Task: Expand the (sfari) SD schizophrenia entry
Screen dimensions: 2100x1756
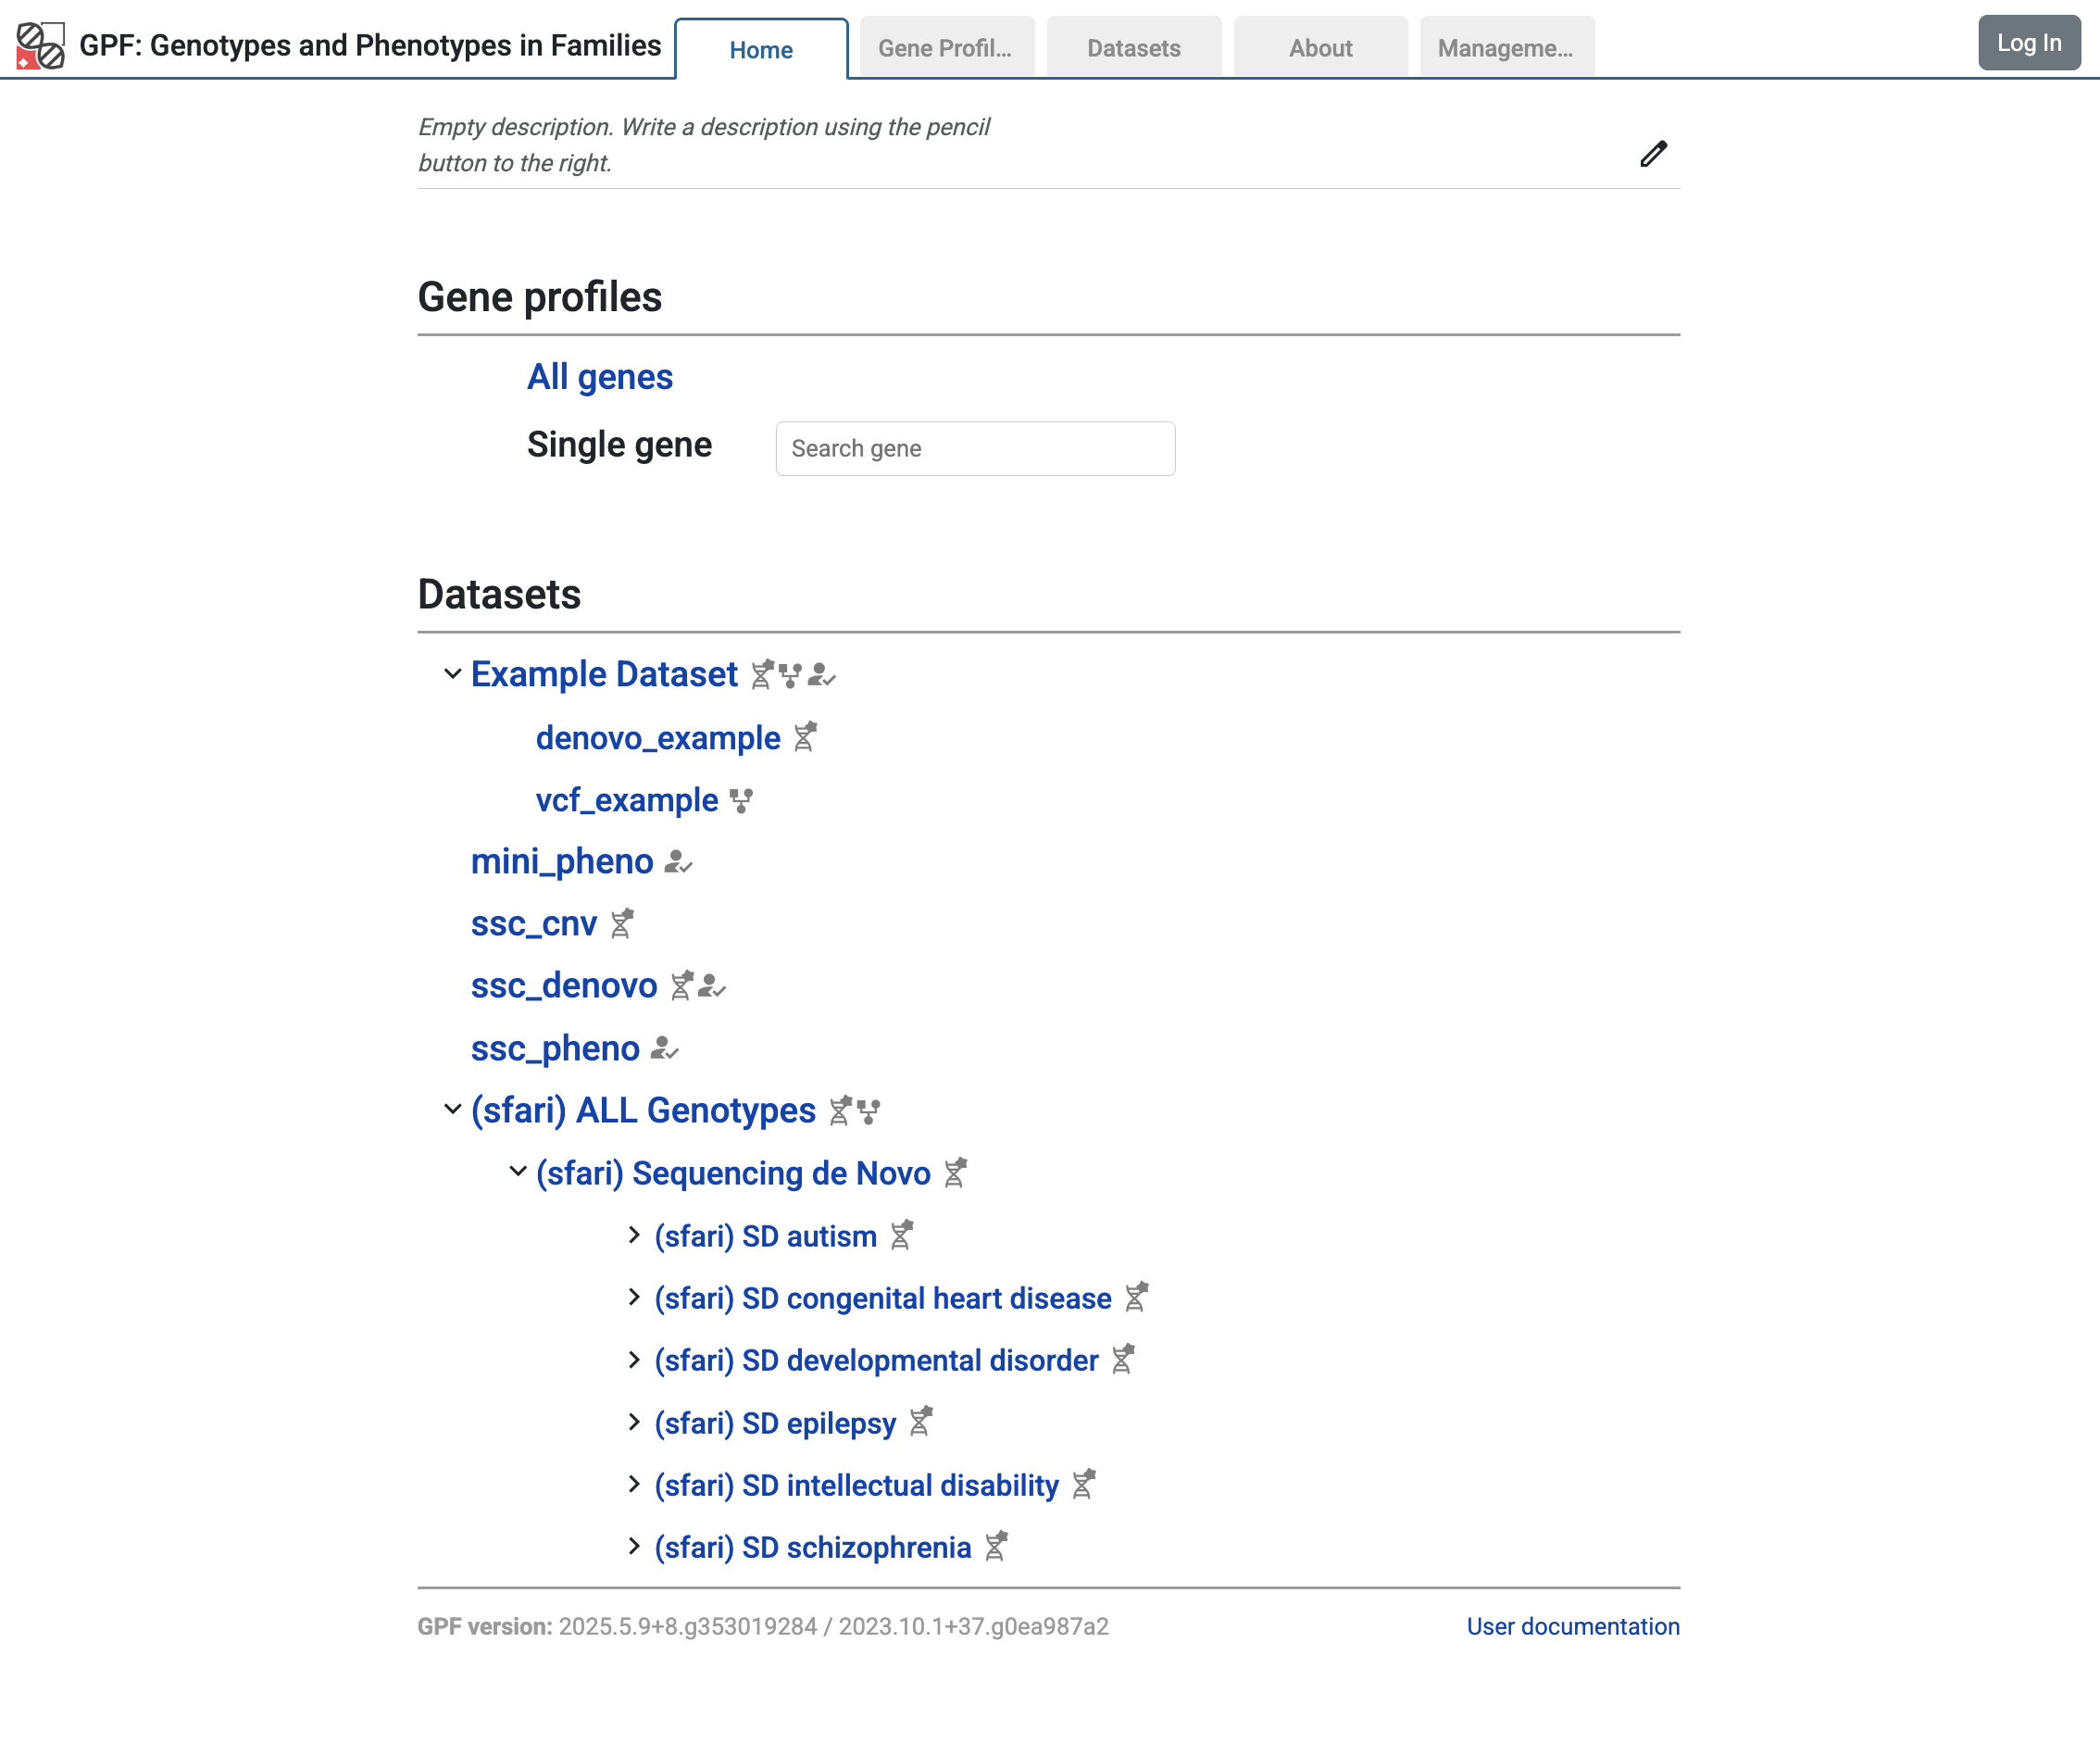Action: pyautogui.click(x=635, y=1546)
